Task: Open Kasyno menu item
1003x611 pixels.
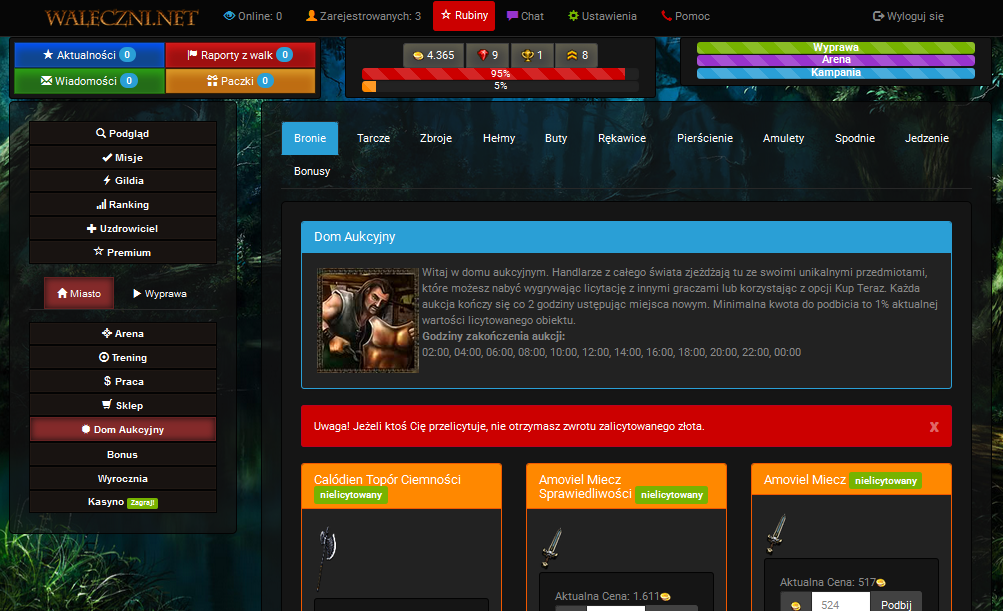Action: click(123, 502)
